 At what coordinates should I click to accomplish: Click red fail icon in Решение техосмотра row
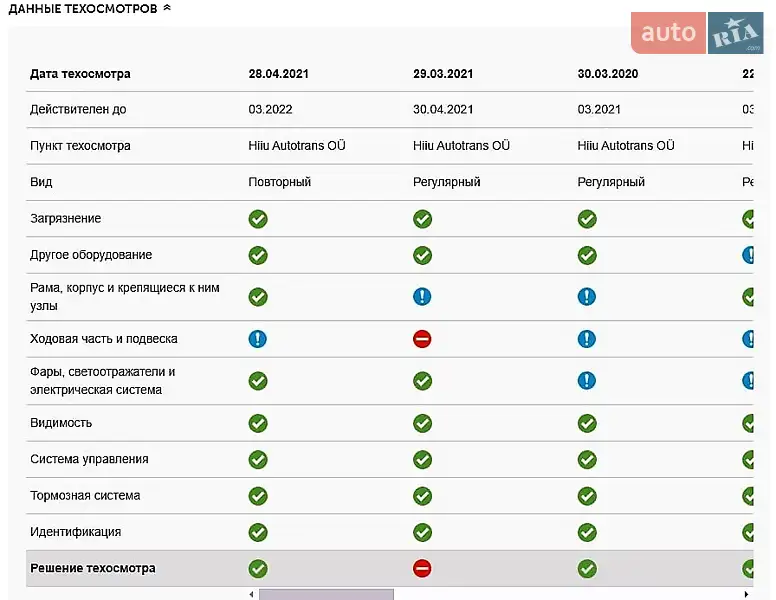(x=422, y=569)
